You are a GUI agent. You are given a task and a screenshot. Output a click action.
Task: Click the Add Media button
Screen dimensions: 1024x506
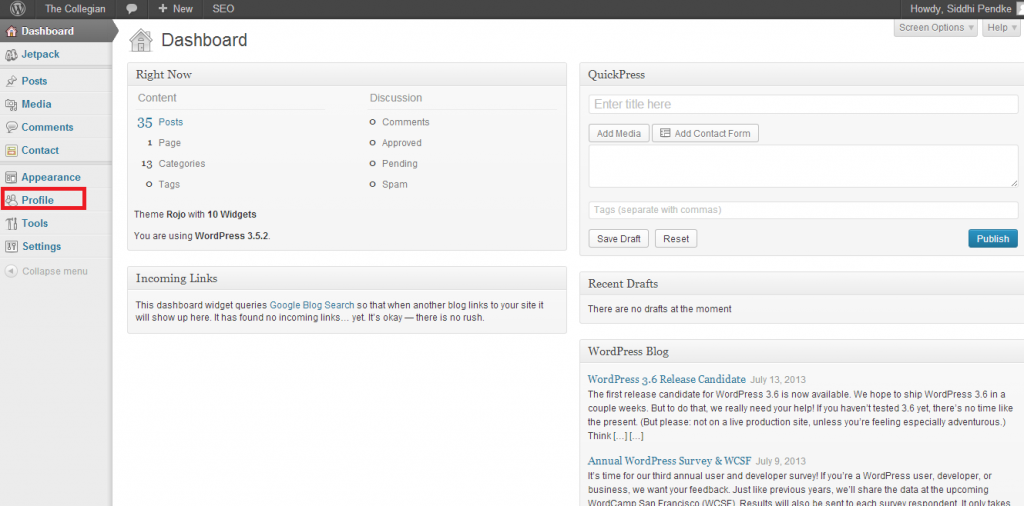point(619,133)
